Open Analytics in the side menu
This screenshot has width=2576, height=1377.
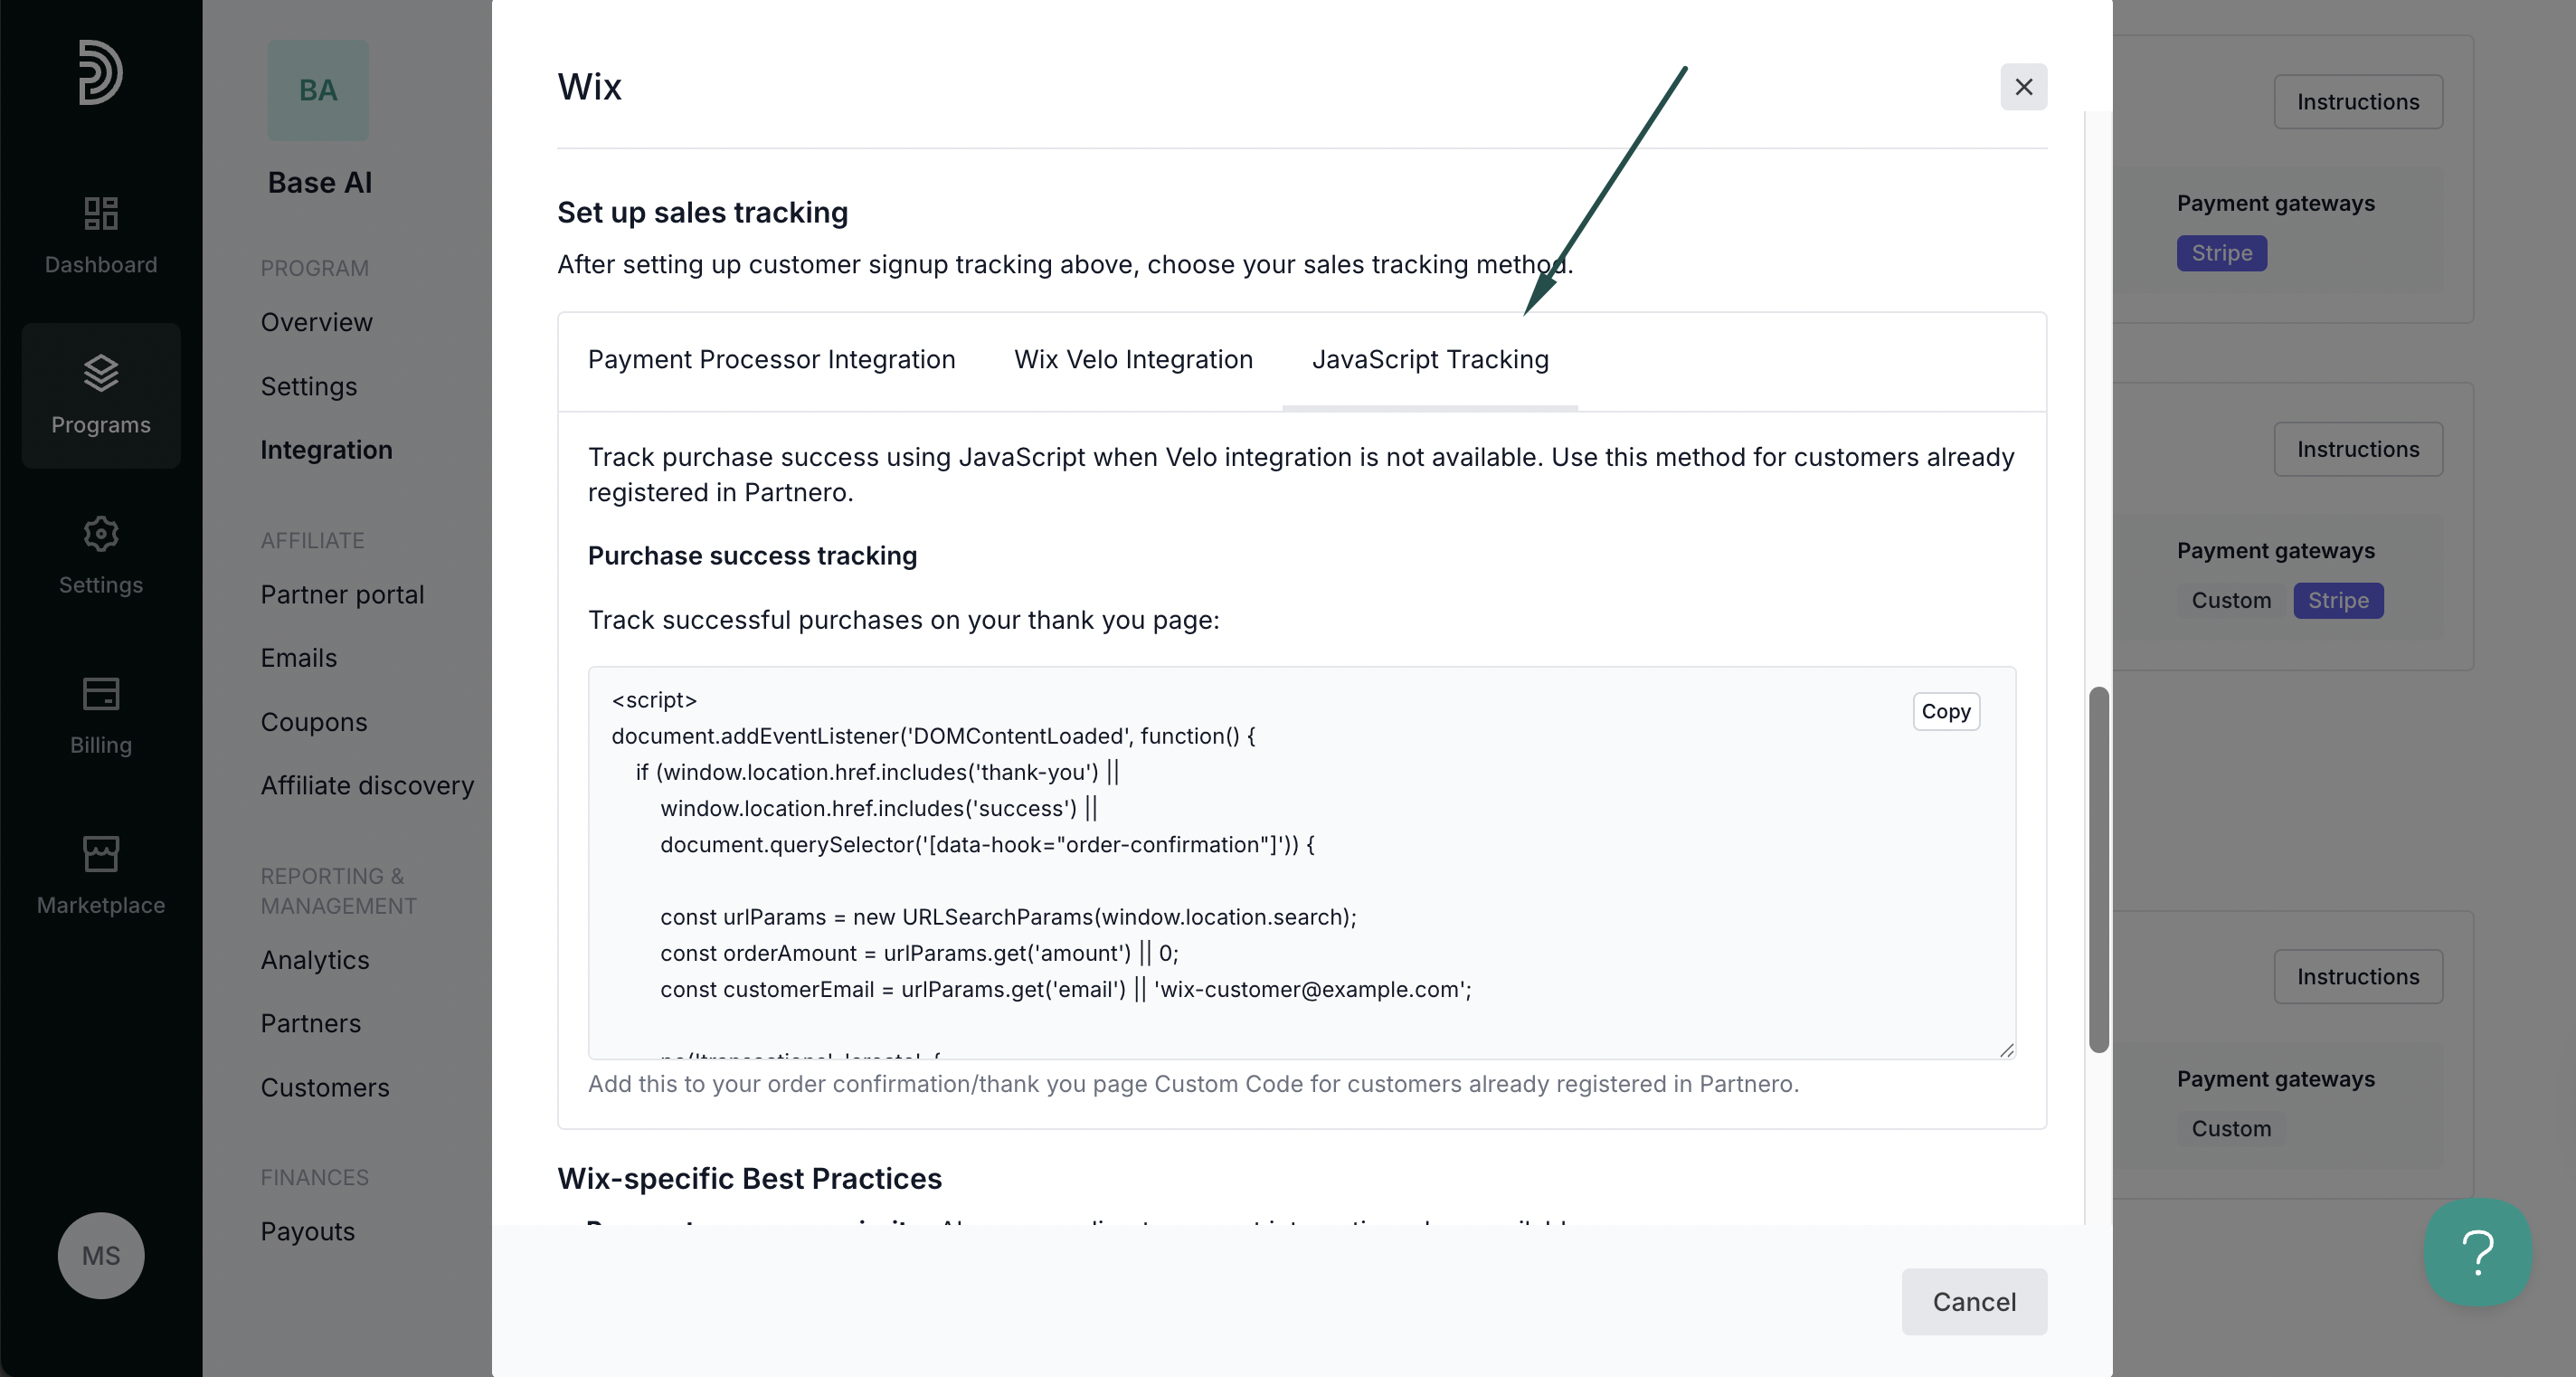pyautogui.click(x=314, y=960)
